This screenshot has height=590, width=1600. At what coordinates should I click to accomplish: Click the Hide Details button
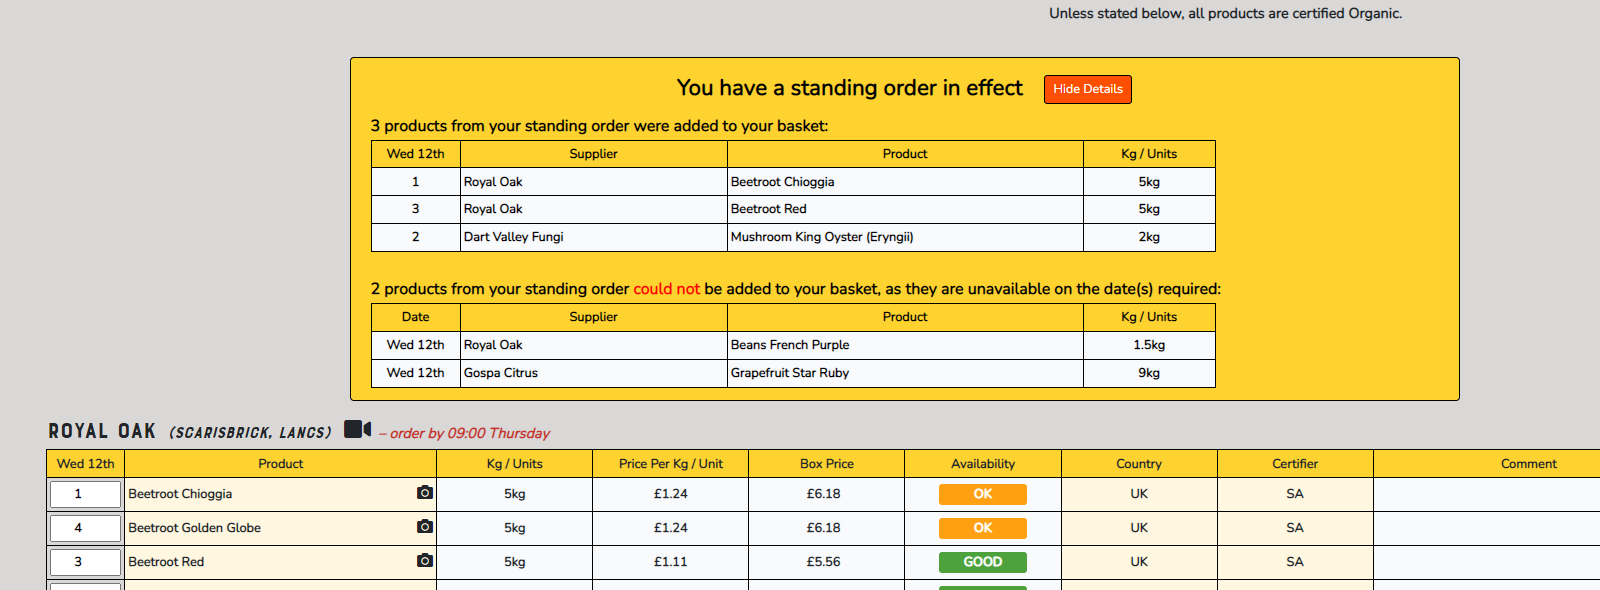pos(1087,89)
